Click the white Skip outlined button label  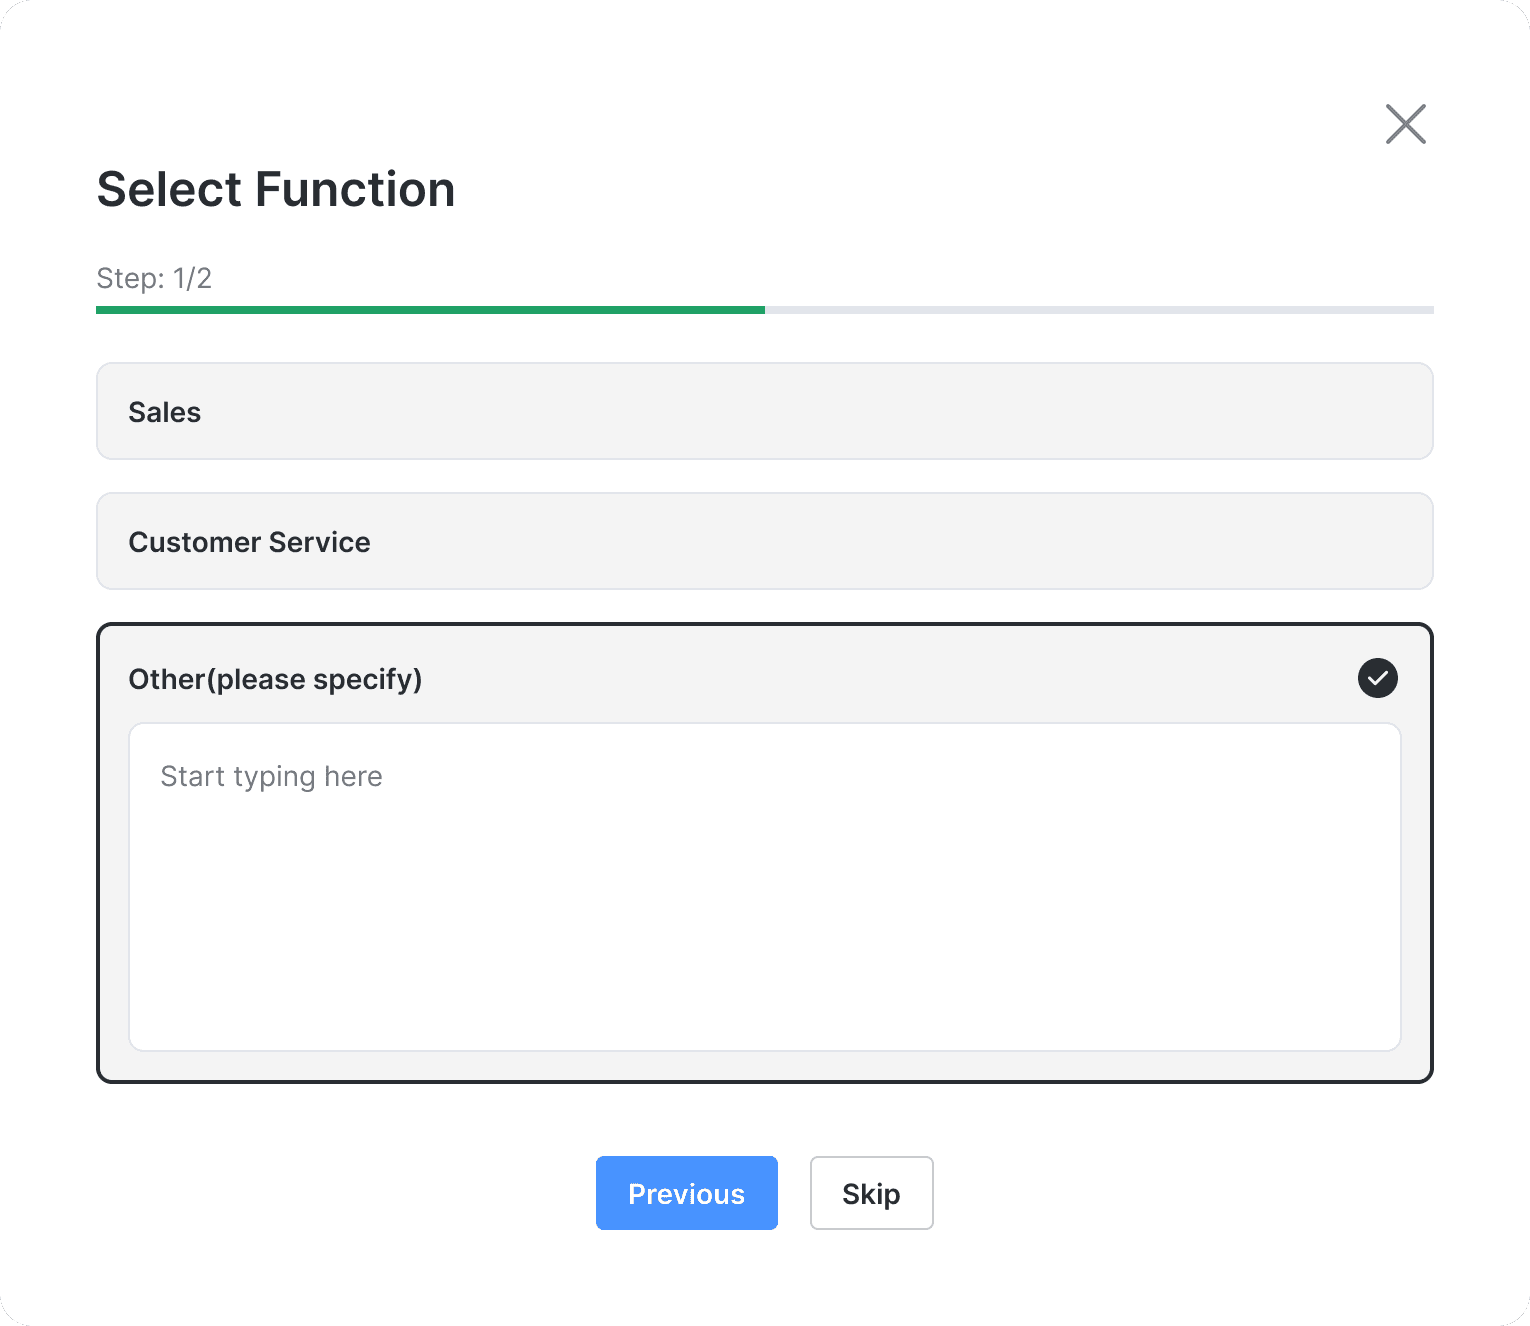pyautogui.click(x=871, y=1194)
